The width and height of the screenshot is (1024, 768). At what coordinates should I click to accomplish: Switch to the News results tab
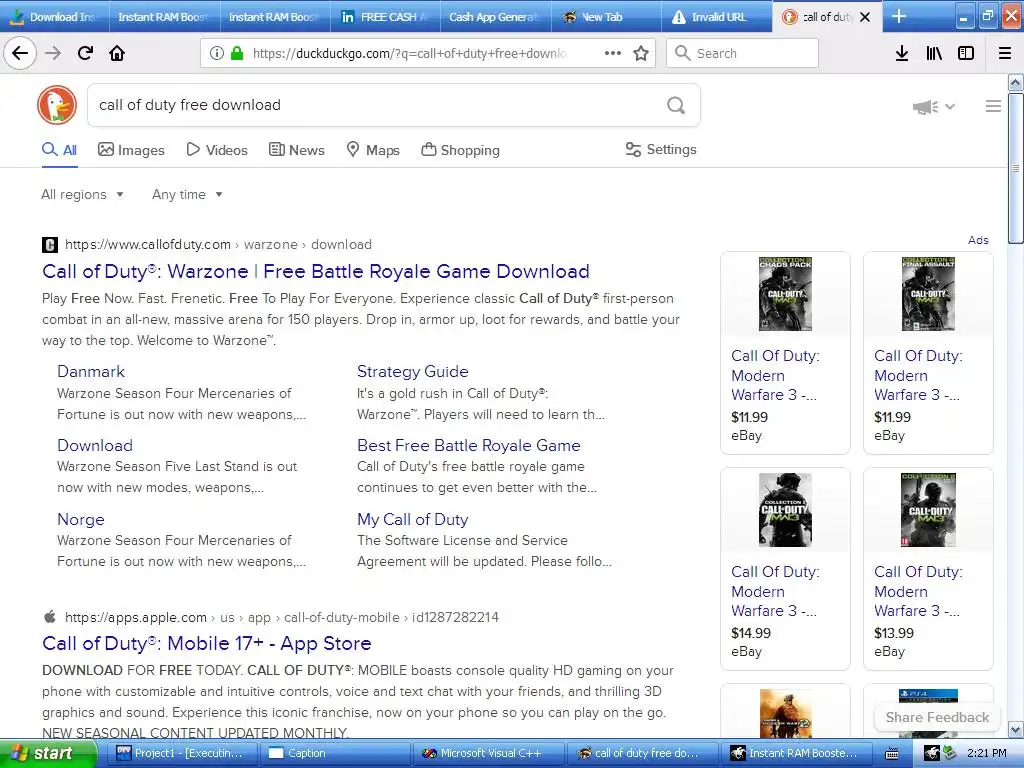(x=296, y=150)
